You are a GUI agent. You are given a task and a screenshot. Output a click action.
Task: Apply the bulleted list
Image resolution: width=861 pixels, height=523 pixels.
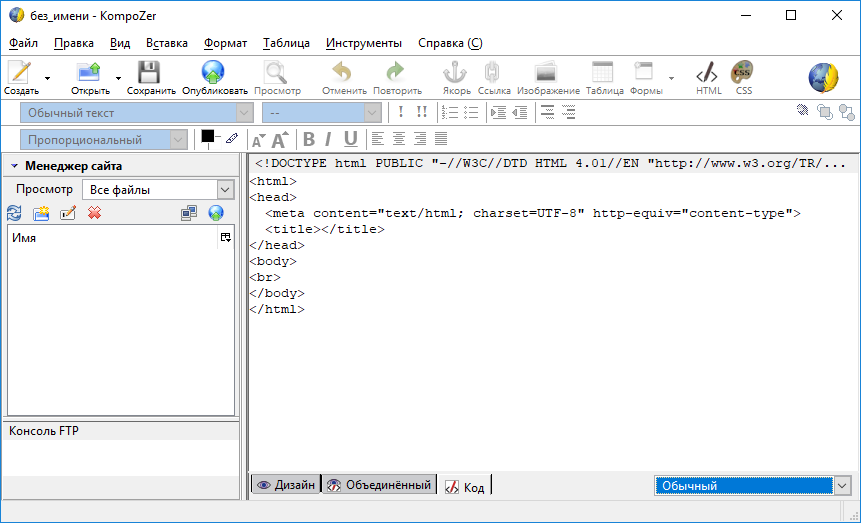(x=471, y=113)
